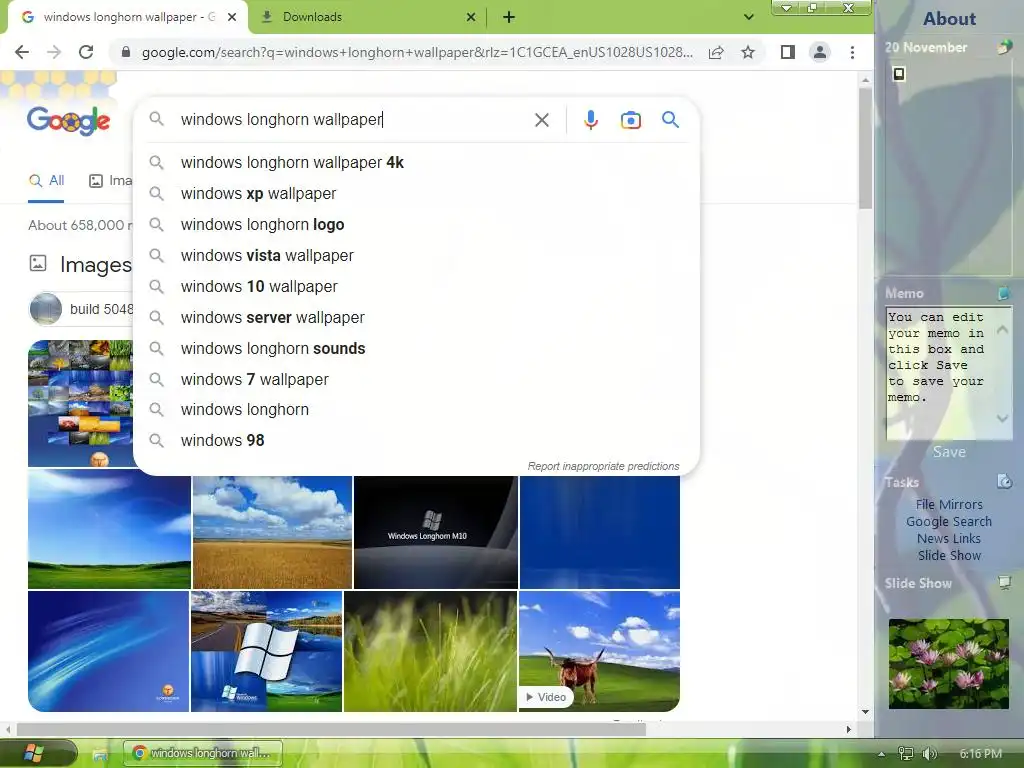Open the Windows Longhorn M10 thumbnail

click(x=436, y=532)
